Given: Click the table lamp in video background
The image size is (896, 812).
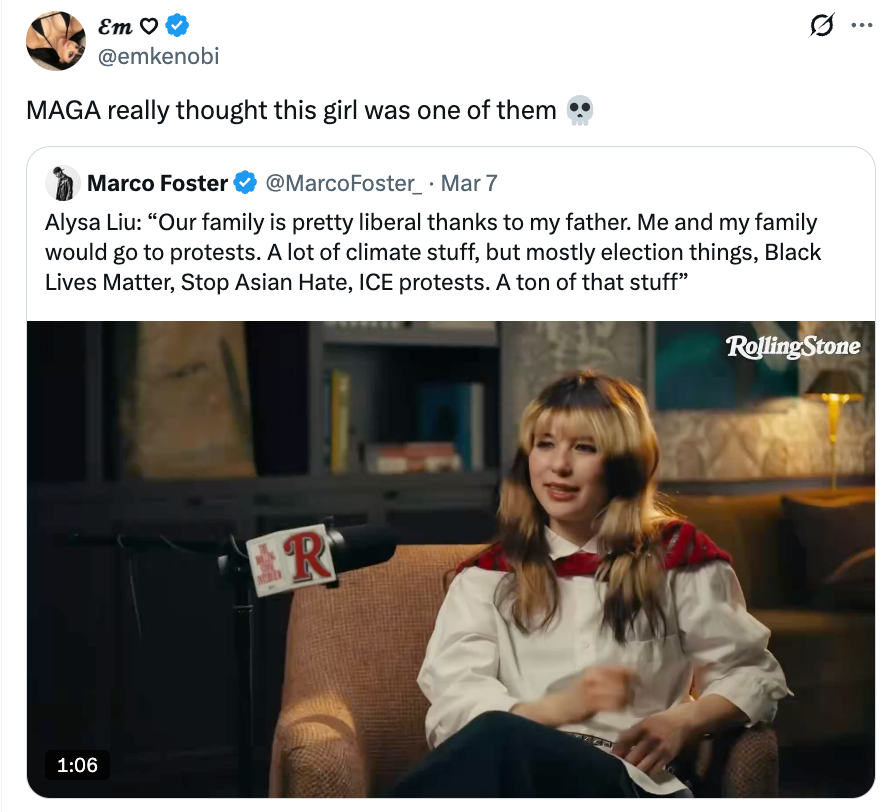Looking at the screenshot, I should (832, 398).
